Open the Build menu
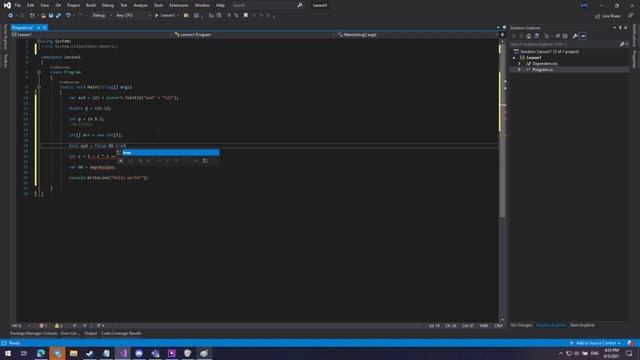The image size is (640, 360). (91, 5)
